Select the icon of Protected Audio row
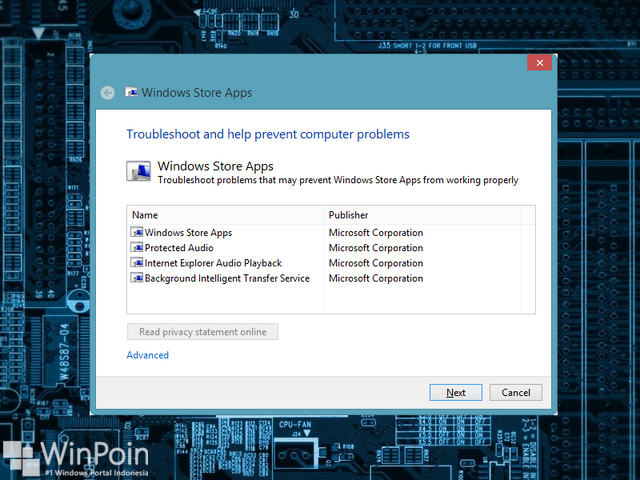Viewport: 640px width, 480px height. [137, 247]
